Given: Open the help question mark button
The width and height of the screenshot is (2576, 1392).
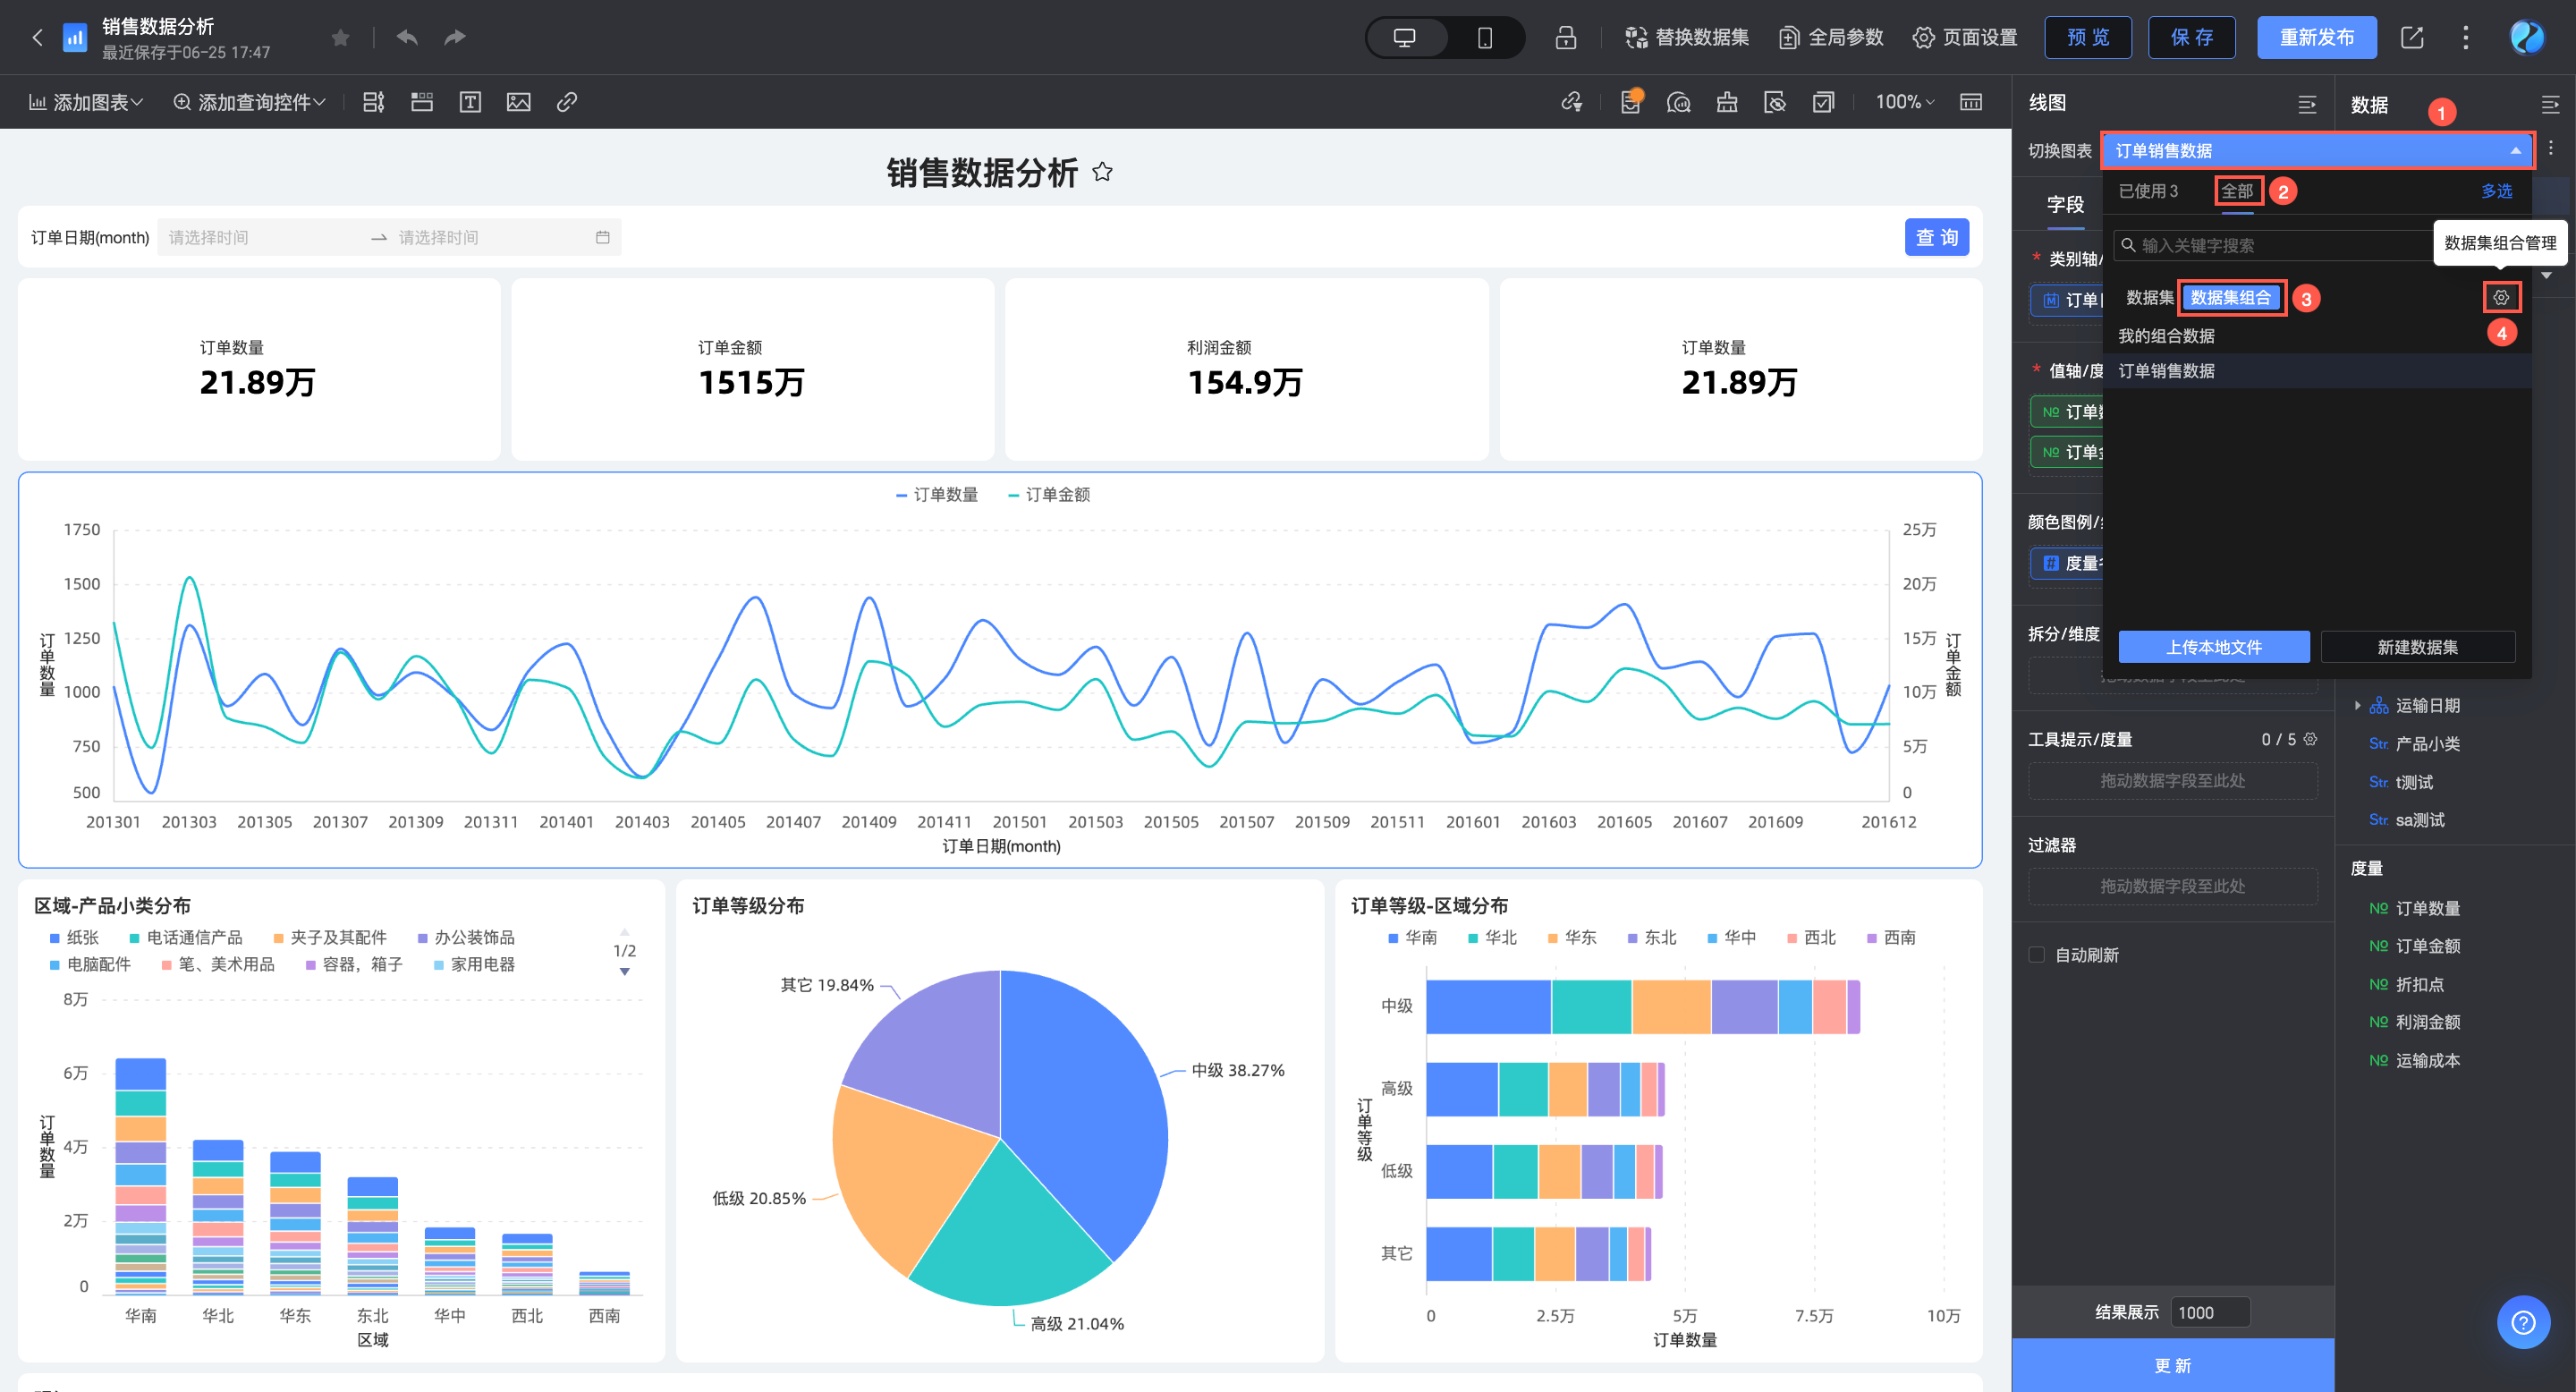Looking at the screenshot, I should pyautogui.click(x=2523, y=1322).
